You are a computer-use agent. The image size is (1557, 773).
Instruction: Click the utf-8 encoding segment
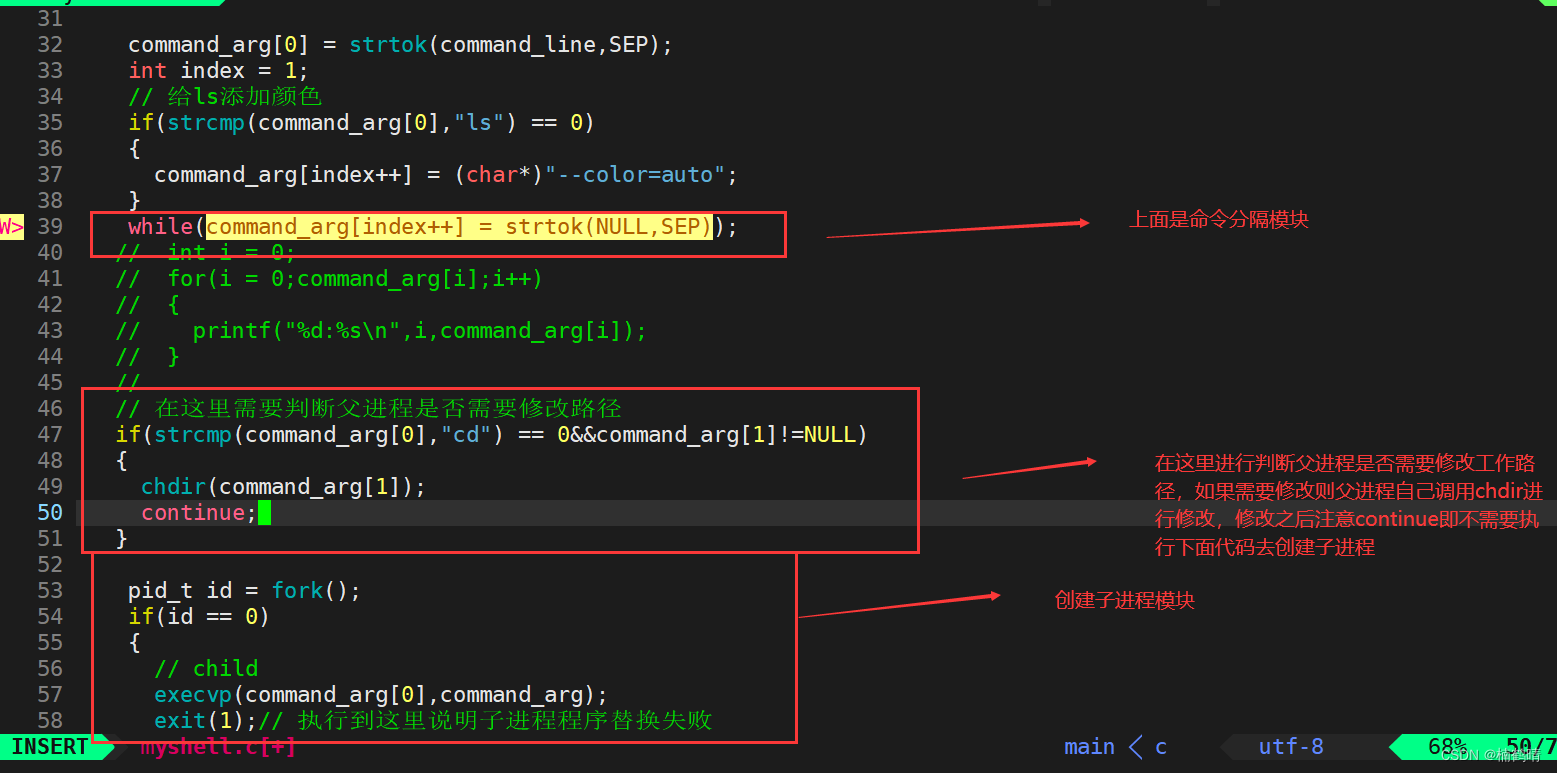[x=1291, y=747]
